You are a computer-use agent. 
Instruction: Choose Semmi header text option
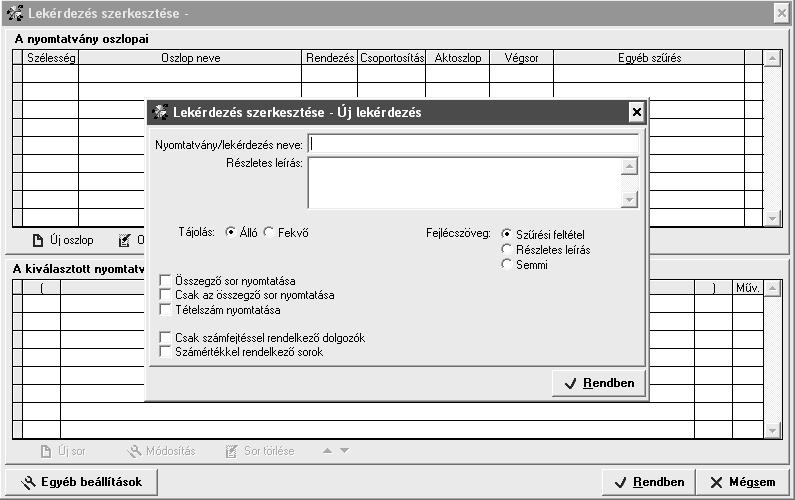click(x=505, y=264)
